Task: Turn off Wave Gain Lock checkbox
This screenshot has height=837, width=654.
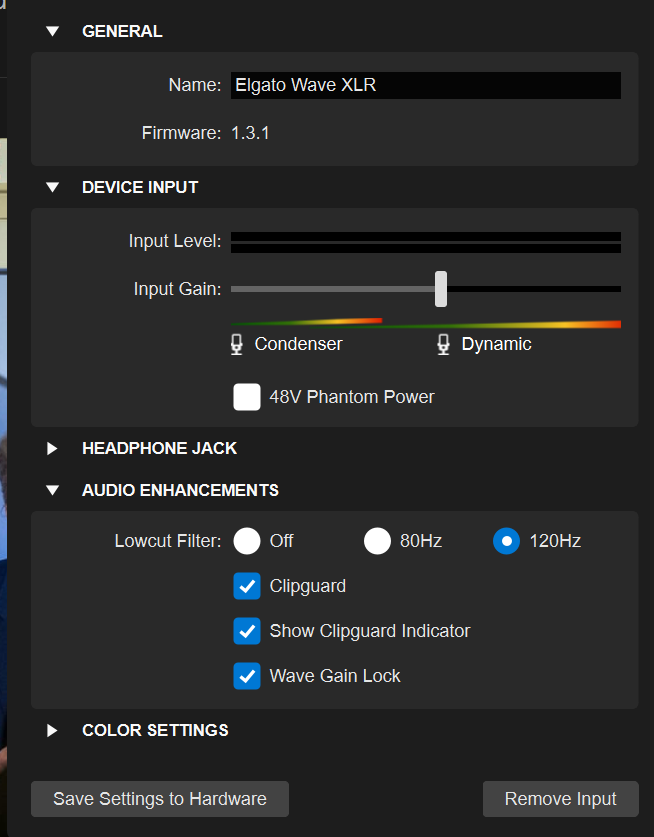Action: [247, 676]
